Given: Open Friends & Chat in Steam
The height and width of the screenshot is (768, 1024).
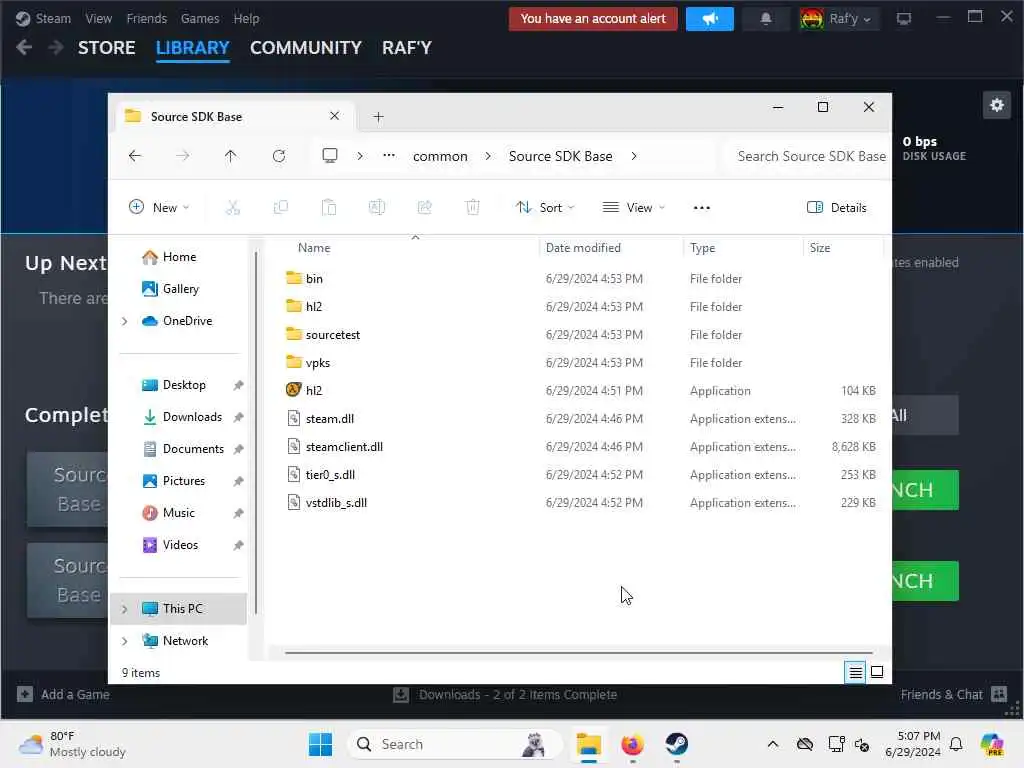Looking at the screenshot, I should coord(953,694).
